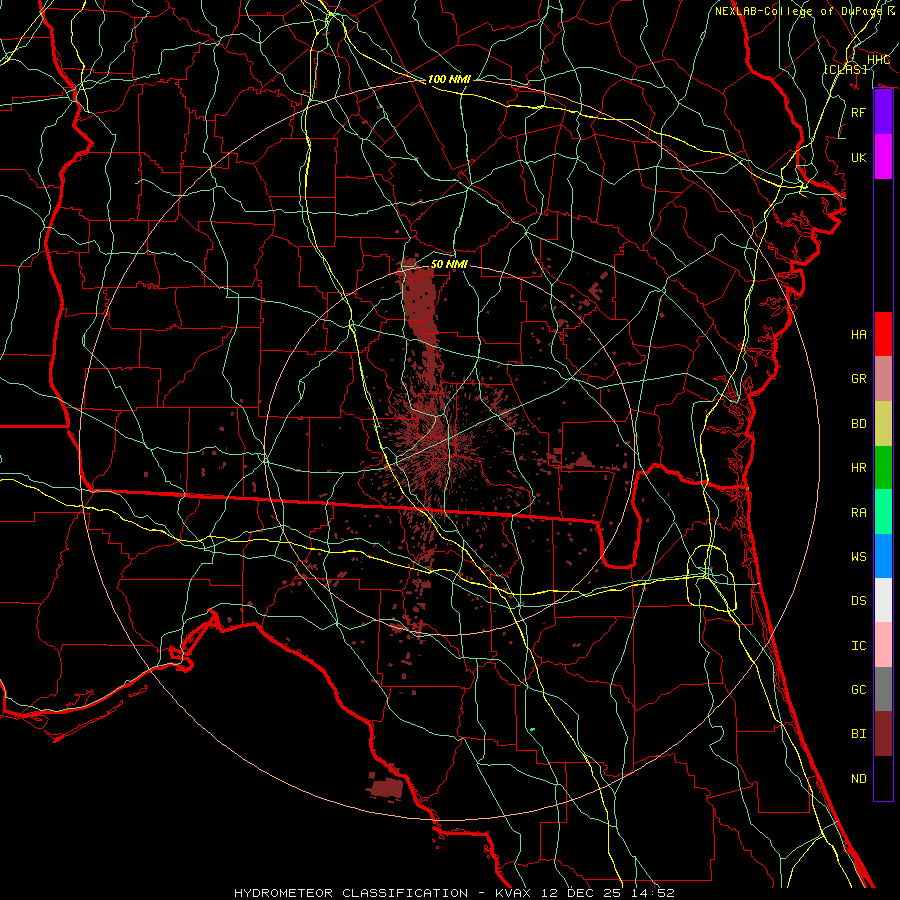
Task: Click the white DS legend color swatch
Action: pos(883,600)
